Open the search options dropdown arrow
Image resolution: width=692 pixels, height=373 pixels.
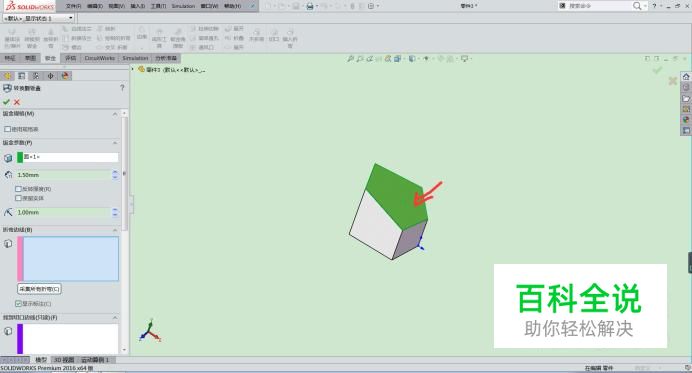(645, 6)
